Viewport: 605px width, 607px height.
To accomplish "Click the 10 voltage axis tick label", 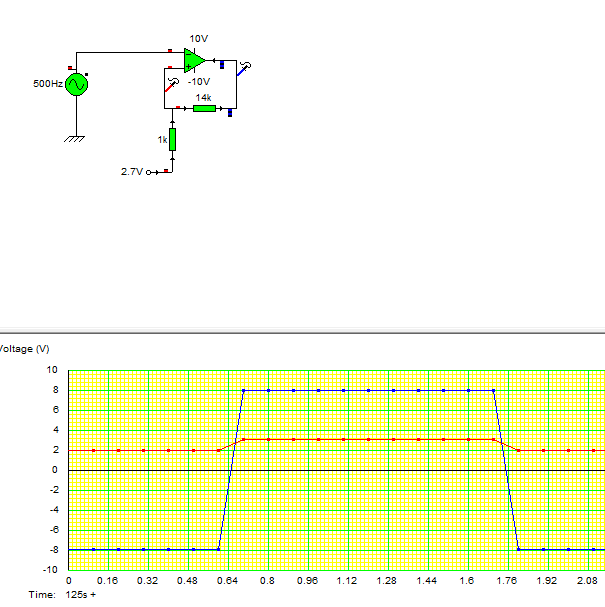I will (x=52, y=370).
